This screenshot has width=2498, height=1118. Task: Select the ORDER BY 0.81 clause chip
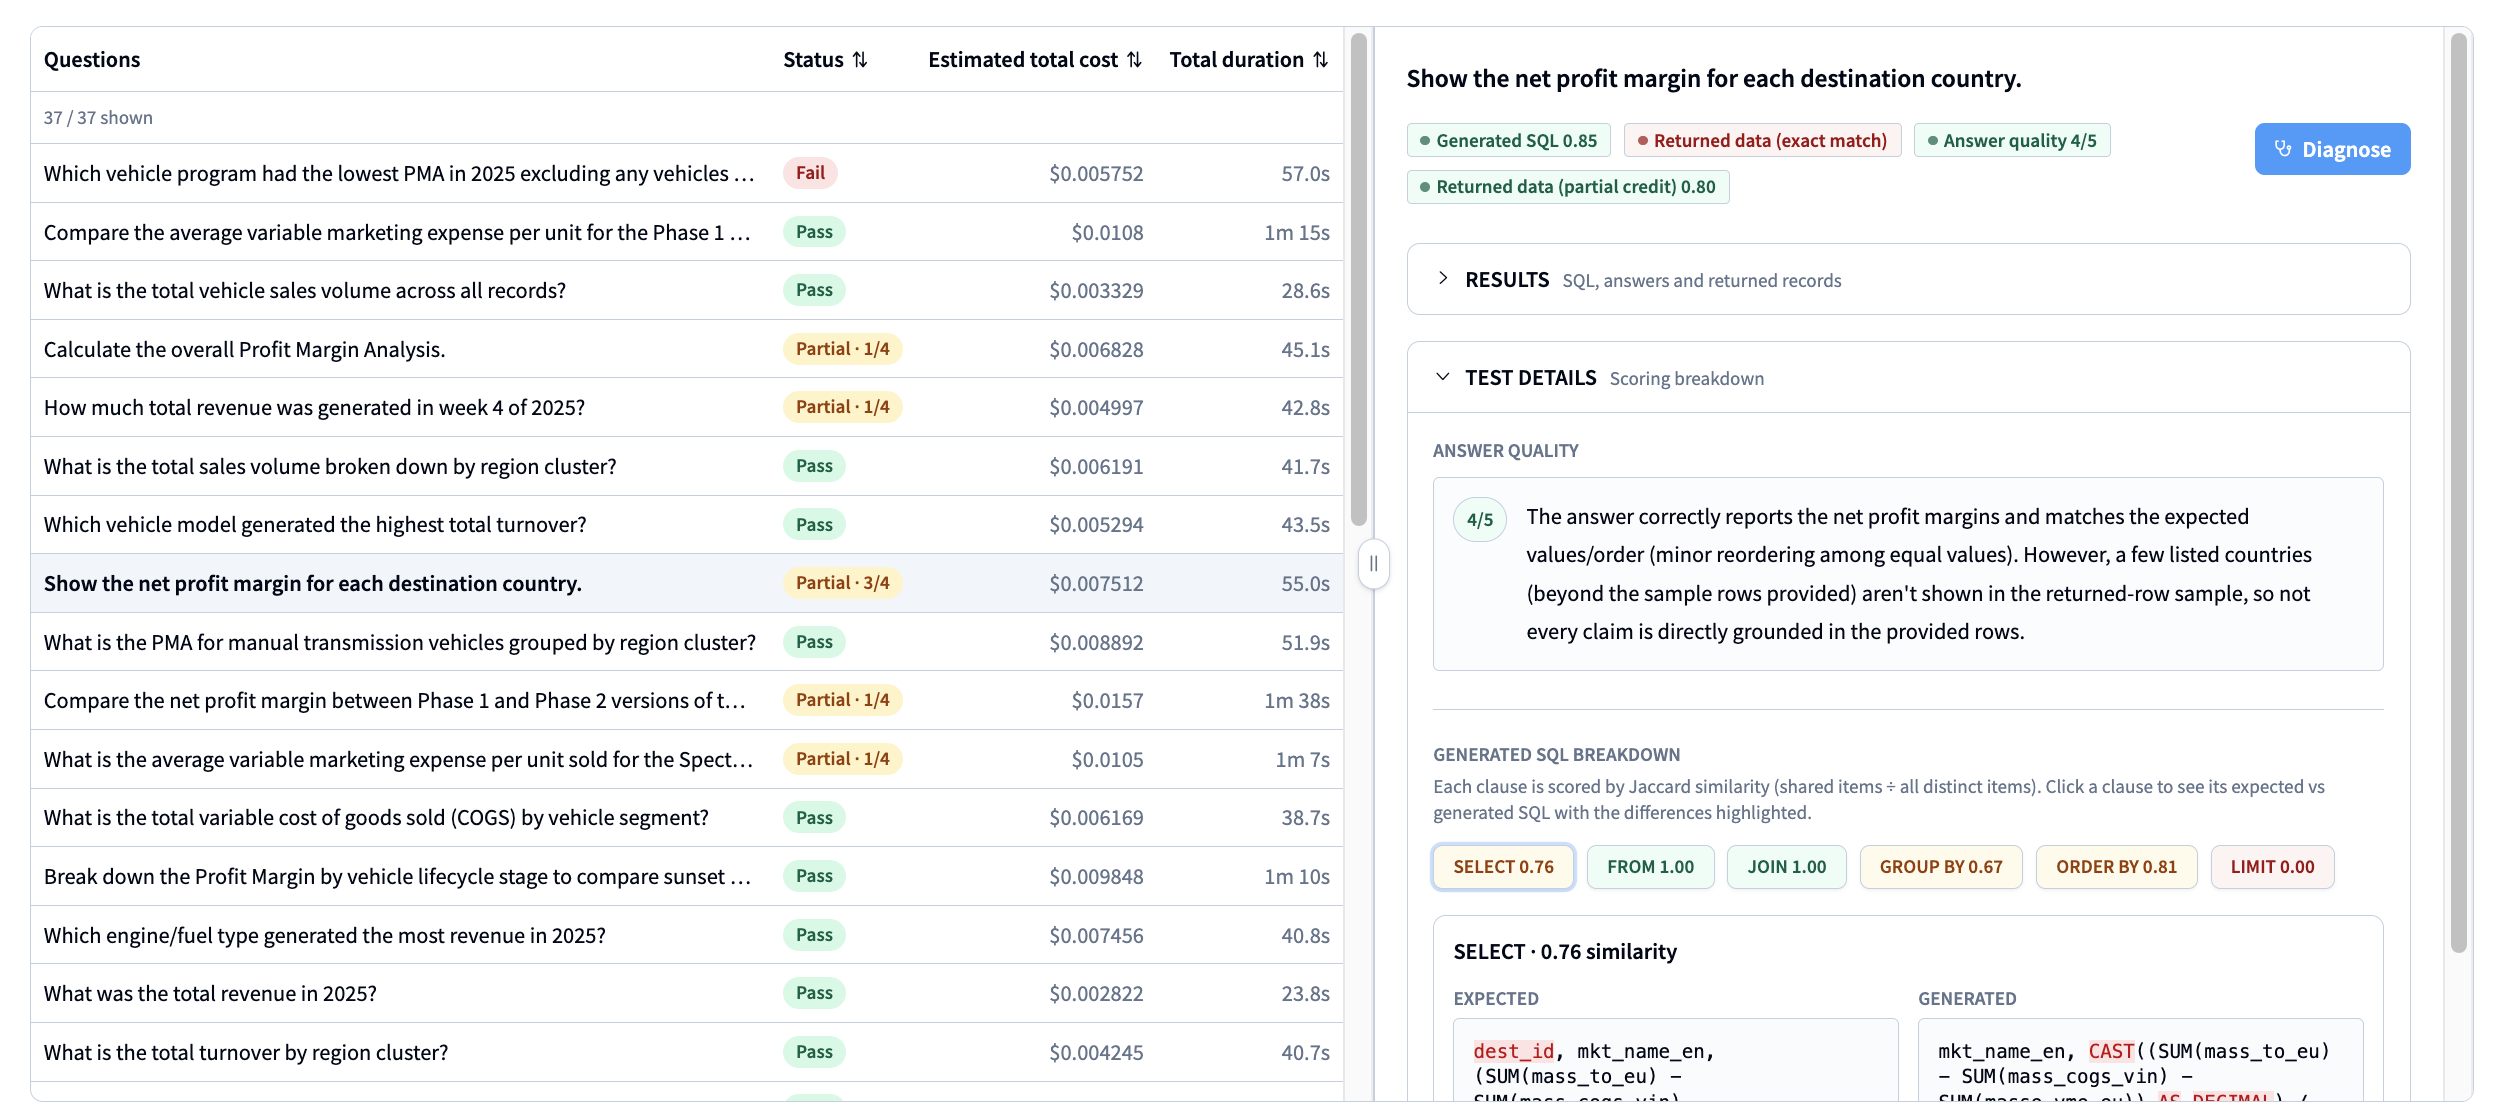[2116, 867]
